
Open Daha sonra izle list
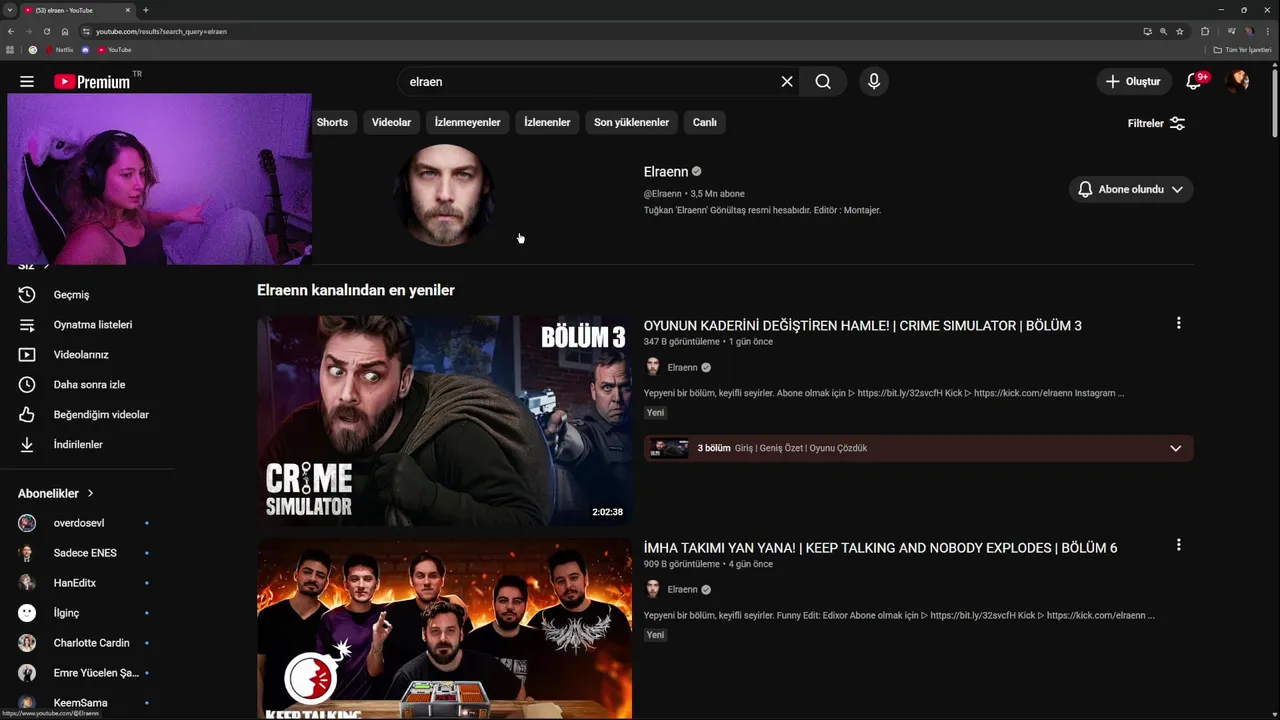click(88, 385)
